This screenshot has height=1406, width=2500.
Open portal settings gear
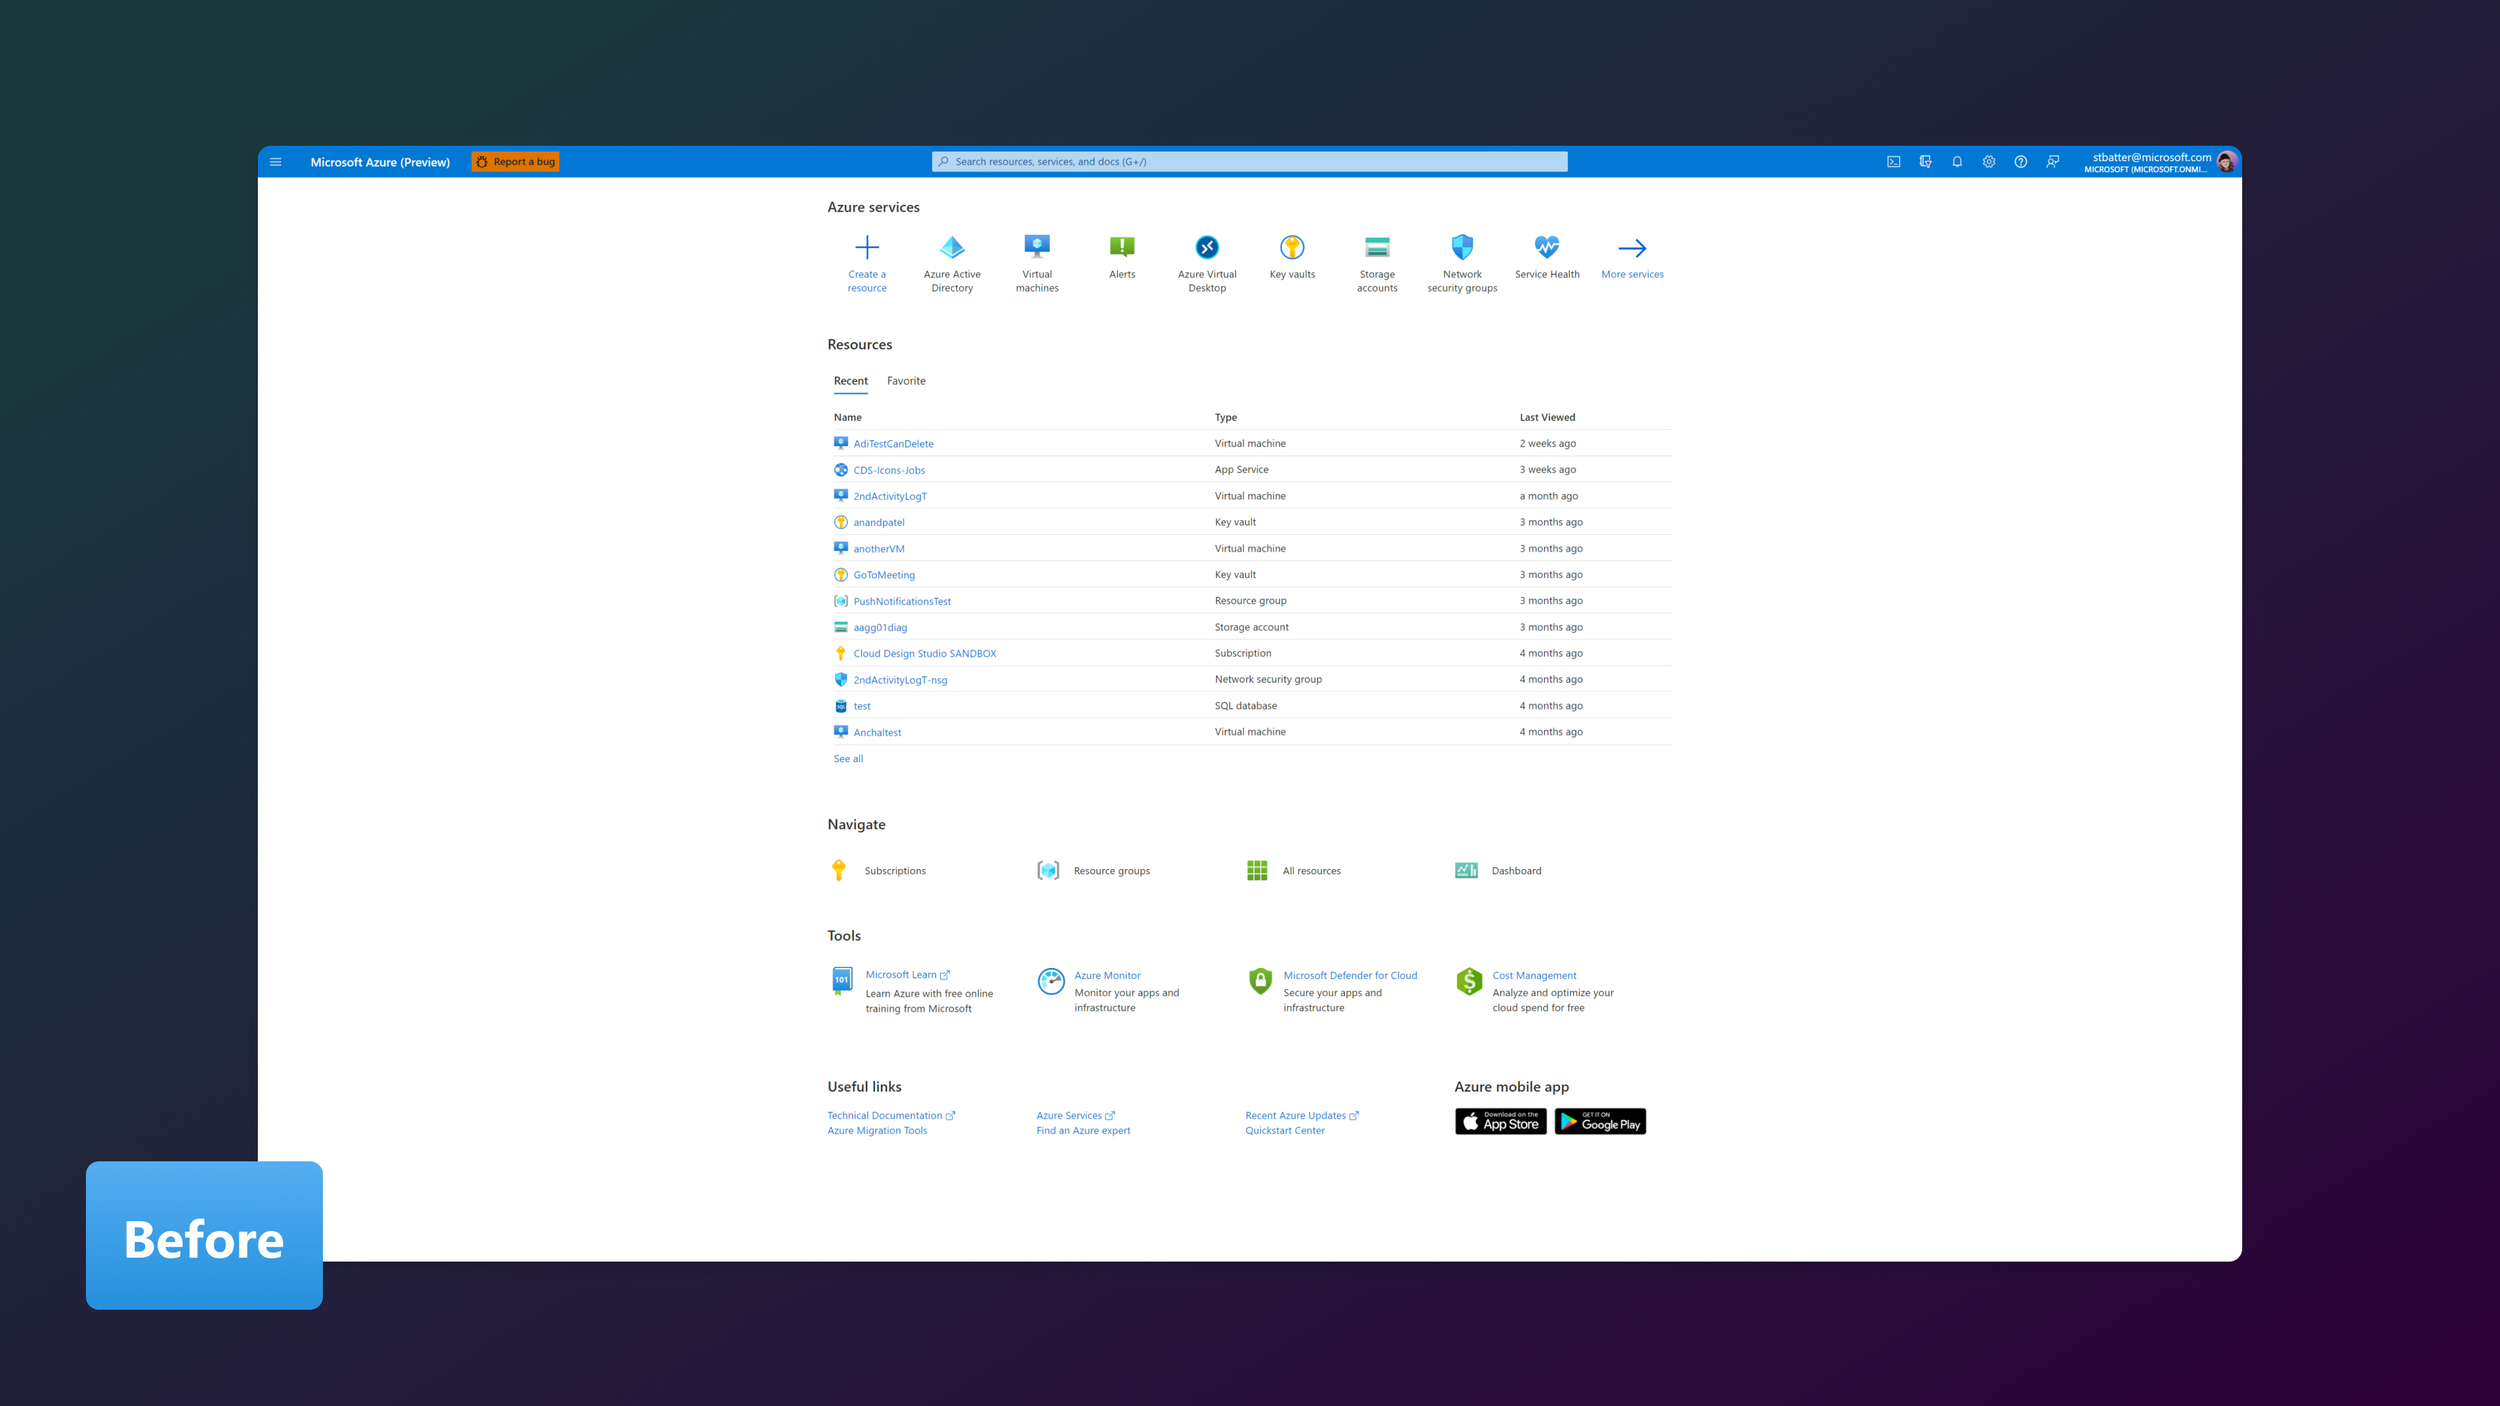point(1989,162)
